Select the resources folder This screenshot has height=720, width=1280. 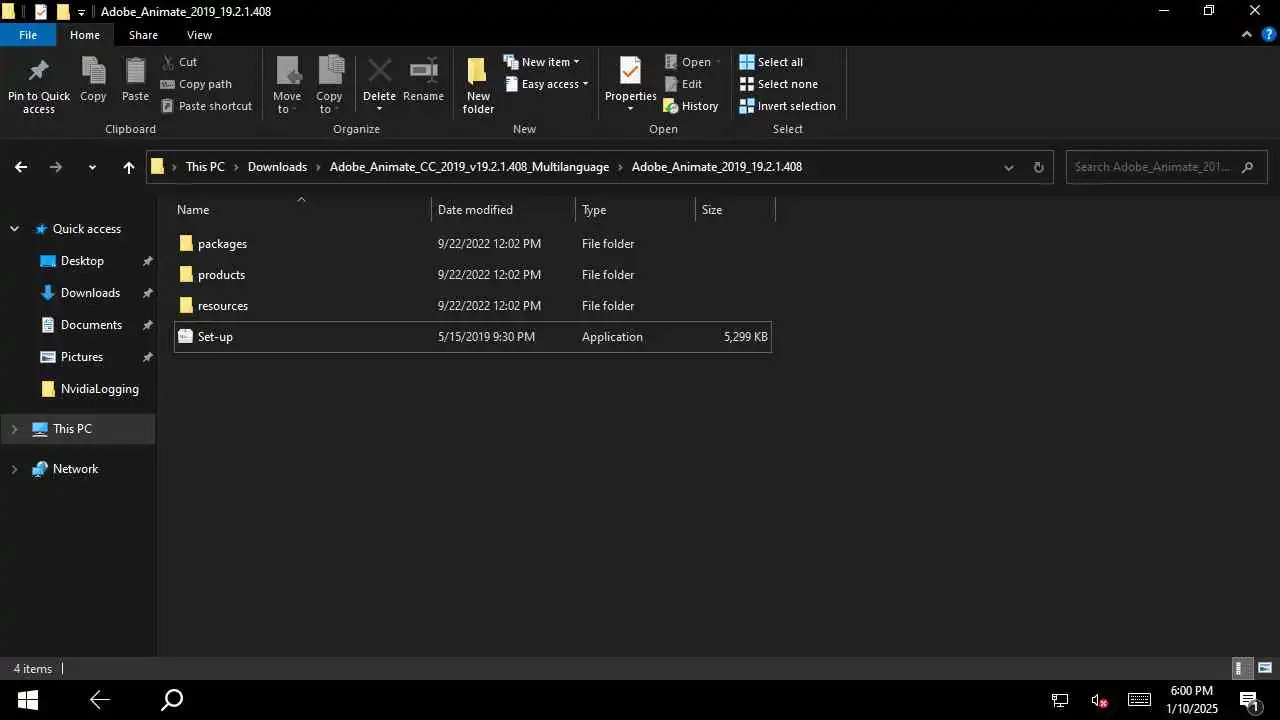(472, 306)
